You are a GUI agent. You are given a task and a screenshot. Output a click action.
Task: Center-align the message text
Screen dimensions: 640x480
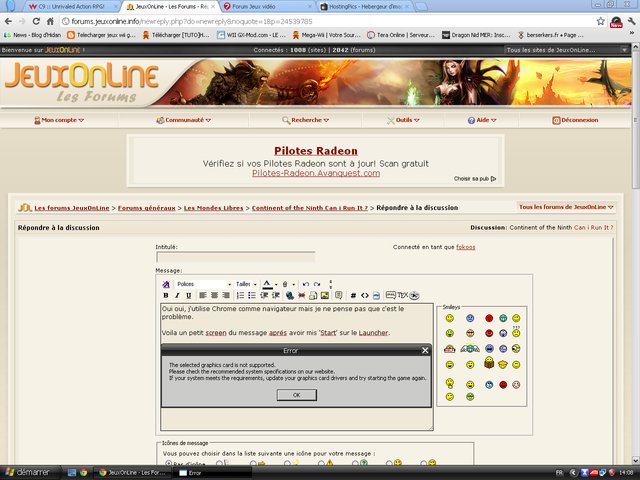[214, 295]
